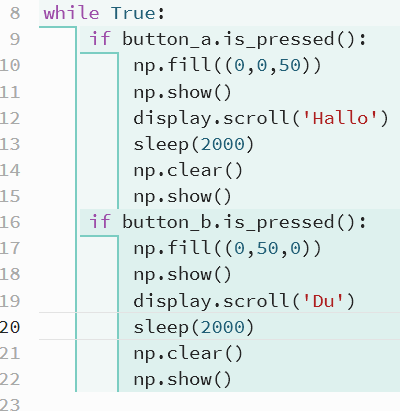The height and width of the screenshot is (411, 400).
Task: Click the np.fill((0,50,0)) statement
Action: (x=227, y=249)
